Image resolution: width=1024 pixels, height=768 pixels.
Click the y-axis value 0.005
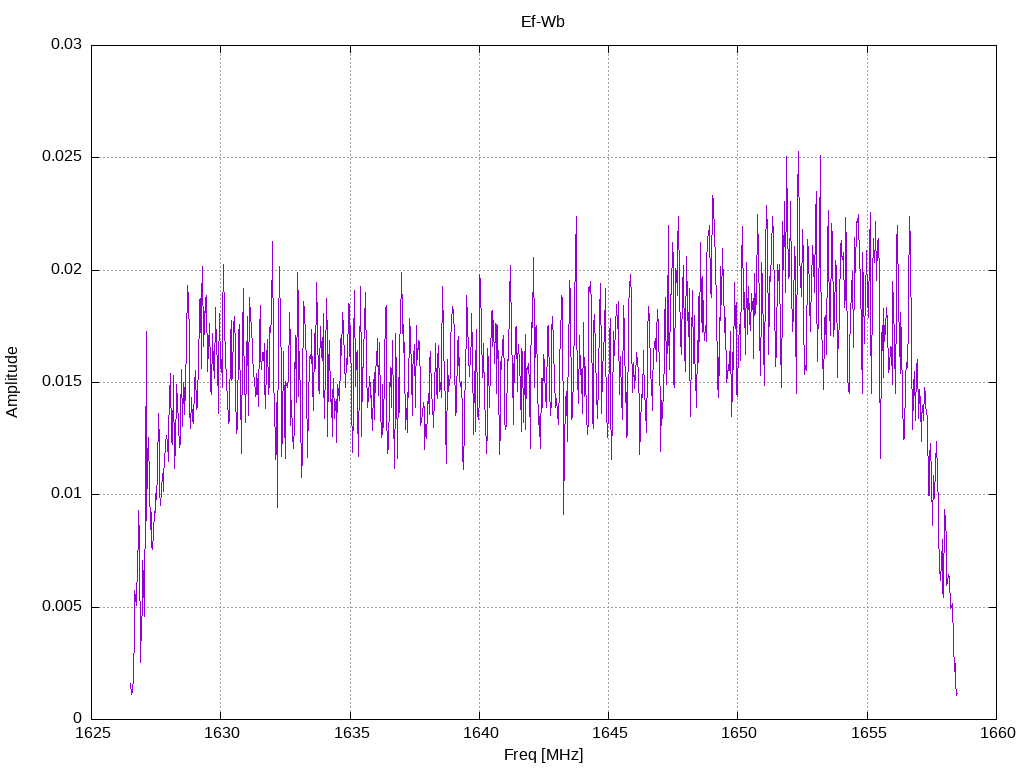pos(62,607)
